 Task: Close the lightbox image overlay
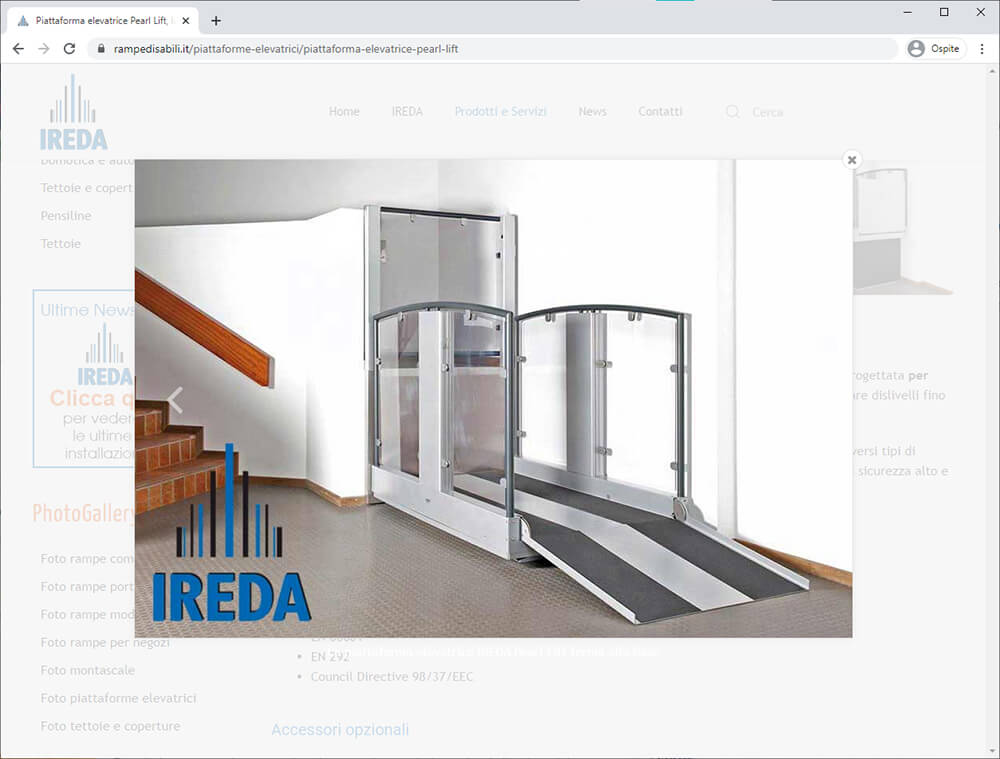(851, 159)
